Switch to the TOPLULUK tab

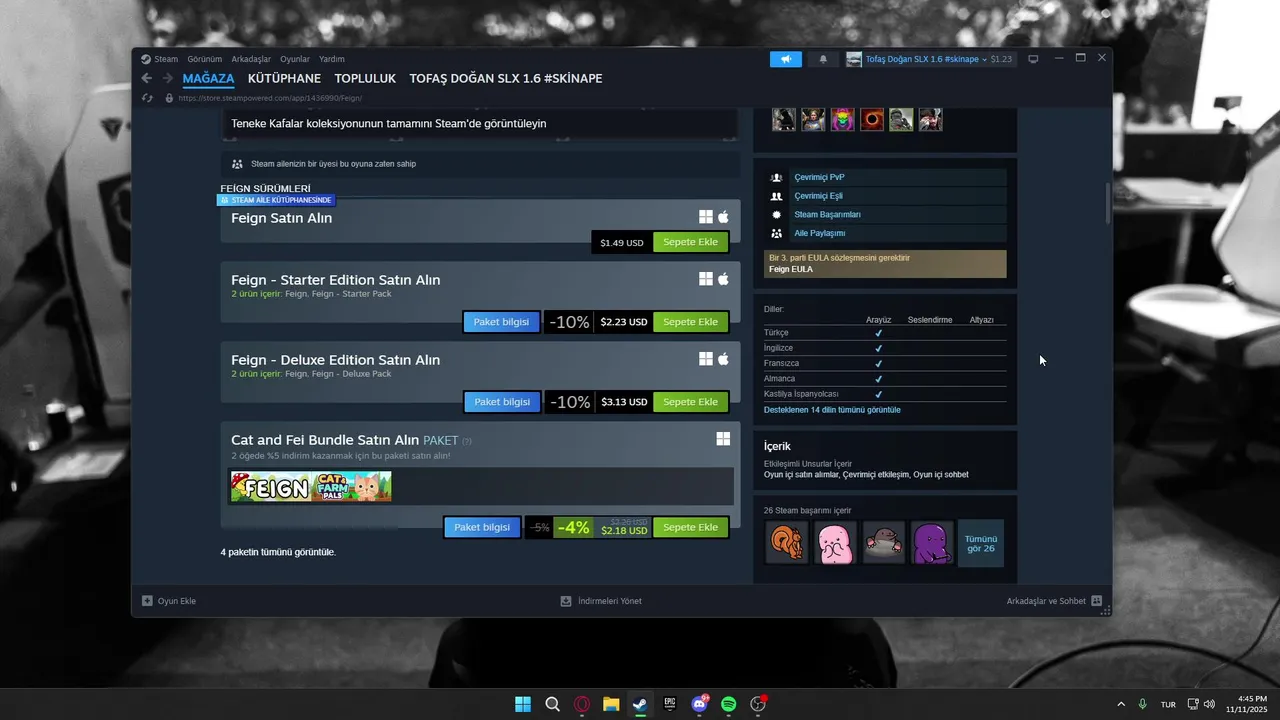(365, 78)
